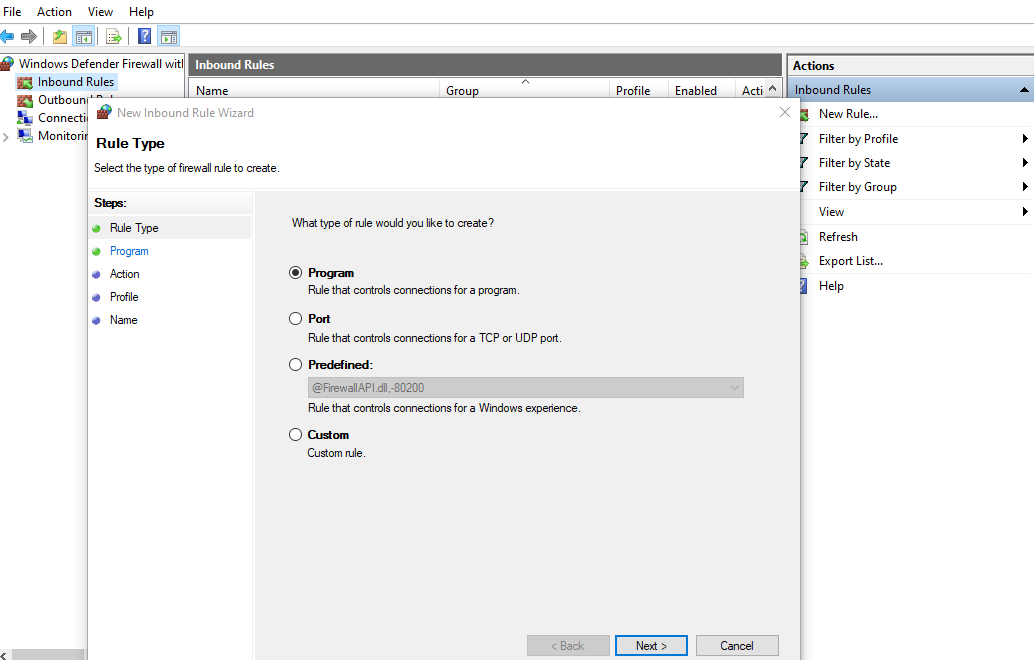Open the Action menu
The height and width of the screenshot is (660, 1034).
(x=54, y=11)
